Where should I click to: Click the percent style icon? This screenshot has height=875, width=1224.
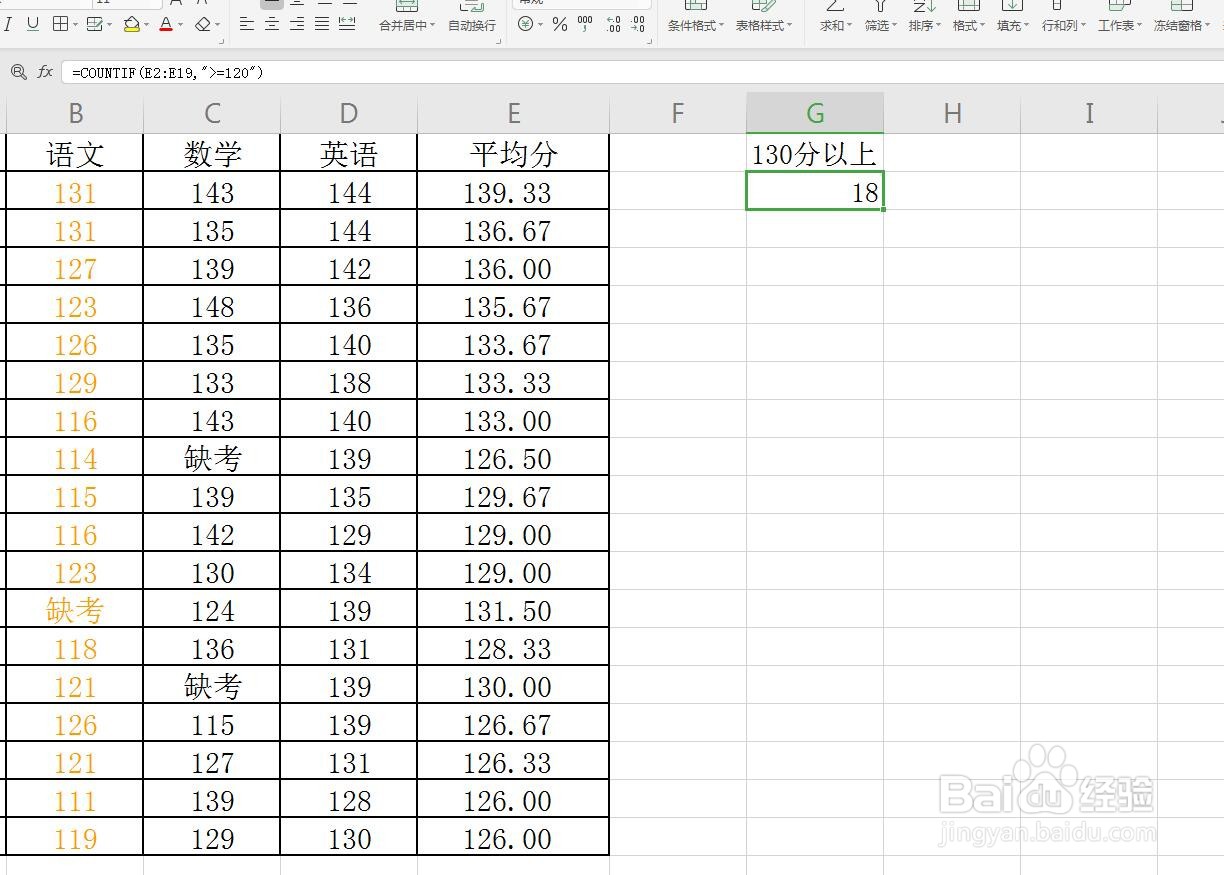click(x=558, y=24)
